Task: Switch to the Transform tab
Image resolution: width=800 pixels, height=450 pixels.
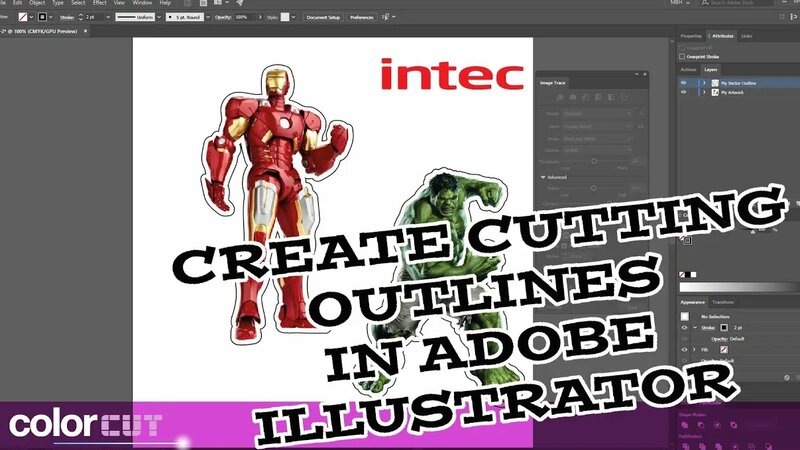Action: [x=723, y=302]
